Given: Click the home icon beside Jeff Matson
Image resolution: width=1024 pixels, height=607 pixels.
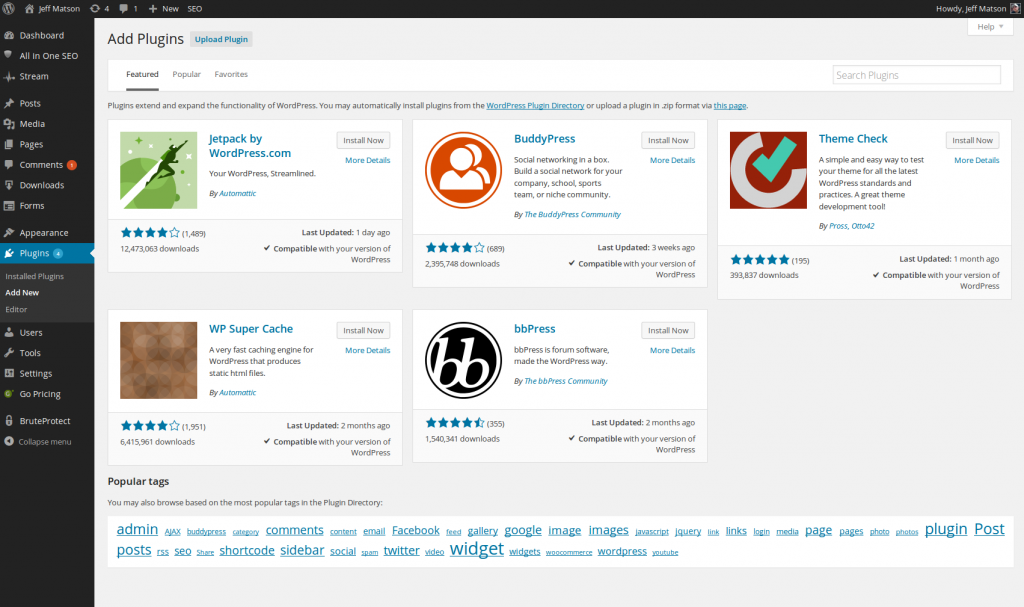Looking at the screenshot, I should [x=29, y=8].
